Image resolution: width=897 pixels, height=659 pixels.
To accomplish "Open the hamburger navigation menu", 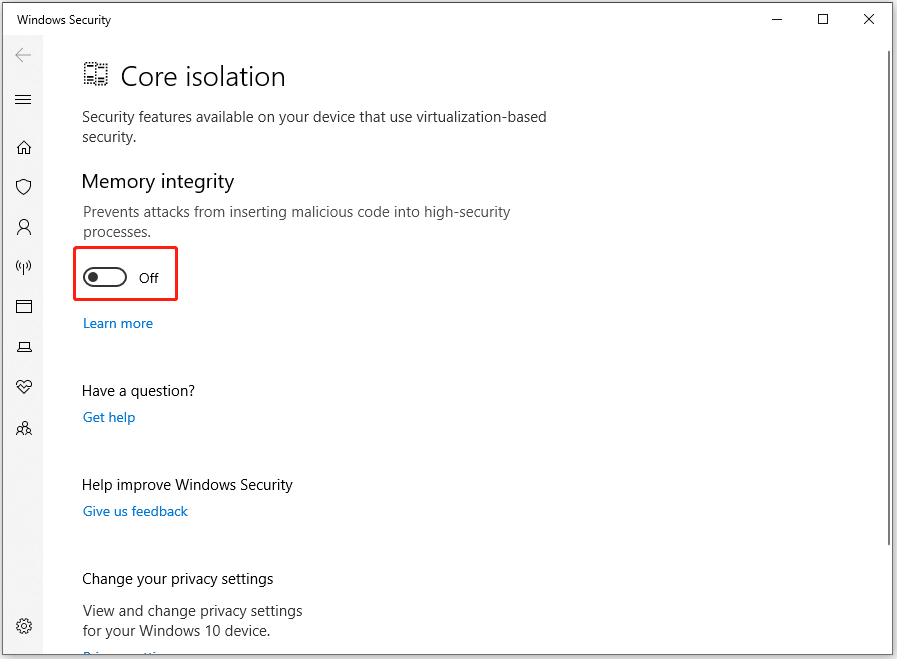I will (x=23, y=100).
